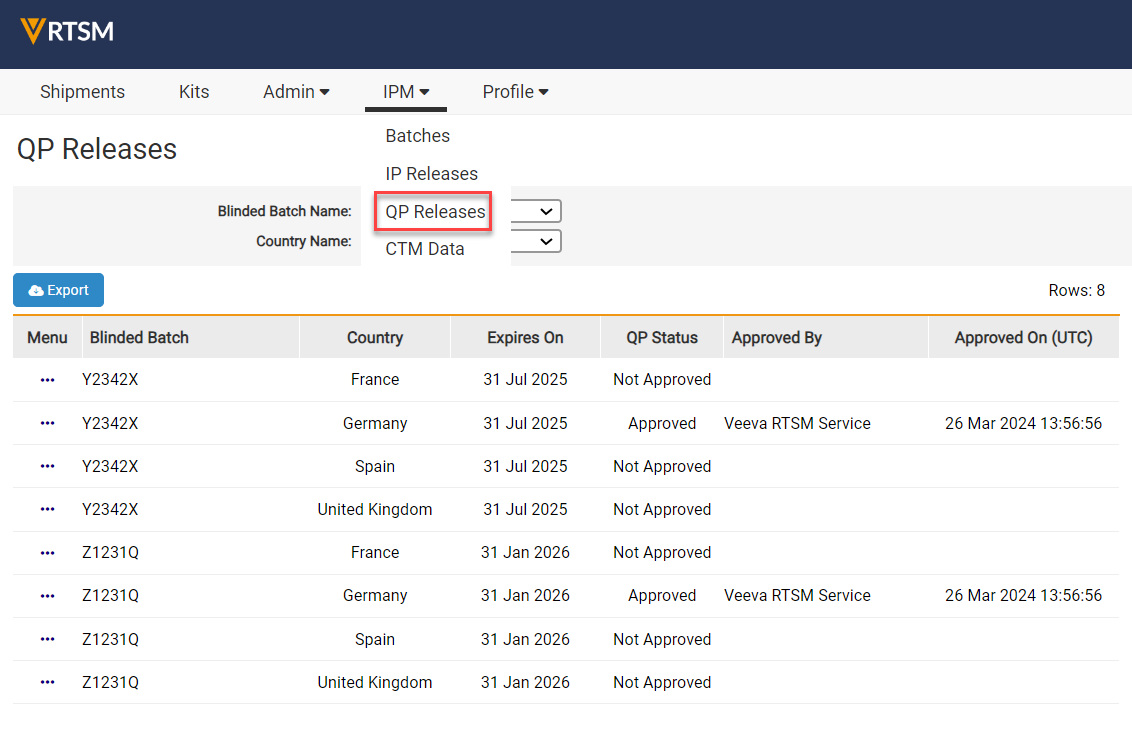The height and width of the screenshot is (746, 1132).
Task: Open the Admin dropdown menu
Action: (x=296, y=92)
